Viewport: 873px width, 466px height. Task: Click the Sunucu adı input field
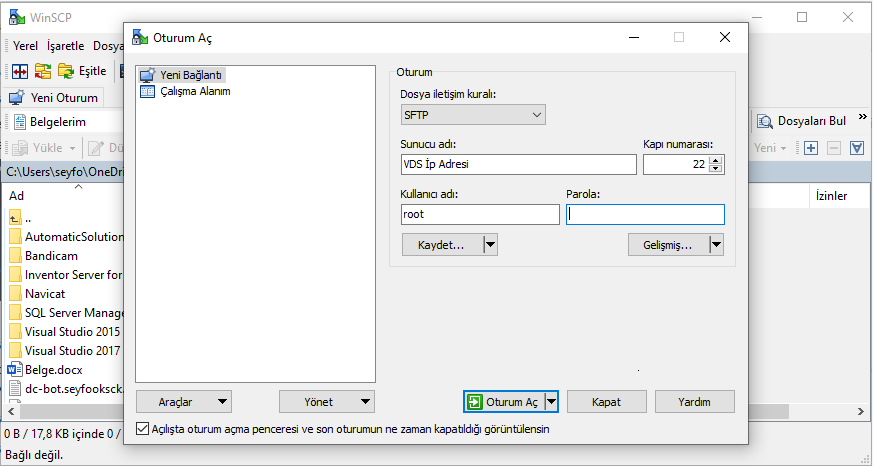(x=518, y=165)
